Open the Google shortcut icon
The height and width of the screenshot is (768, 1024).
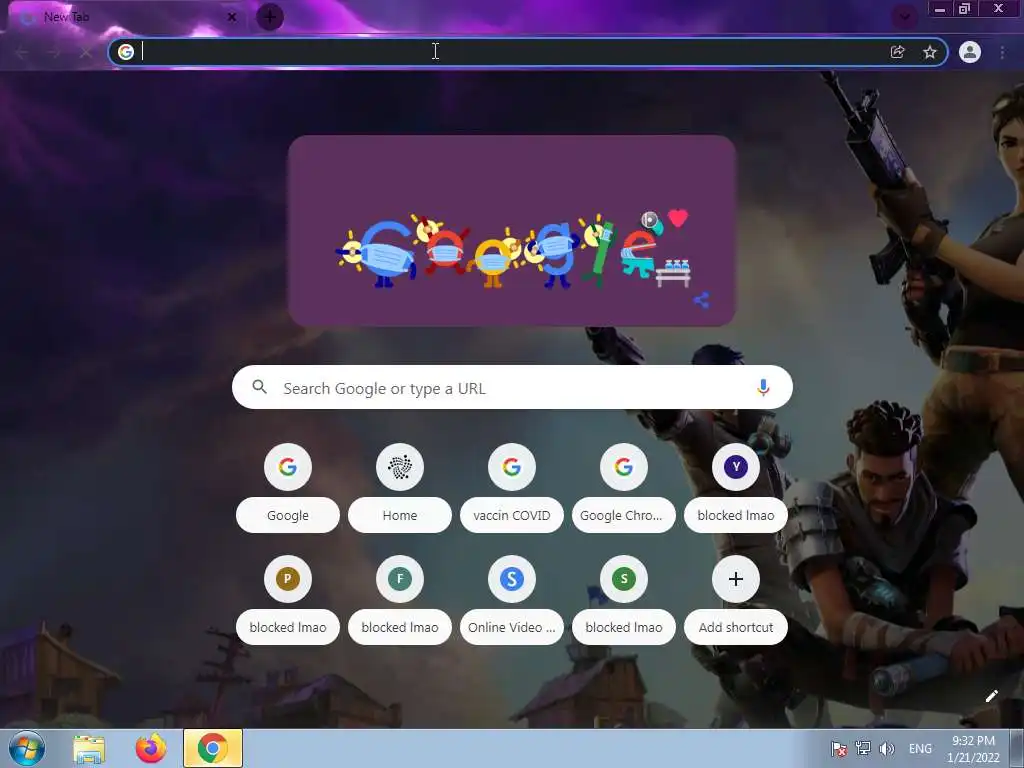[x=288, y=466]
